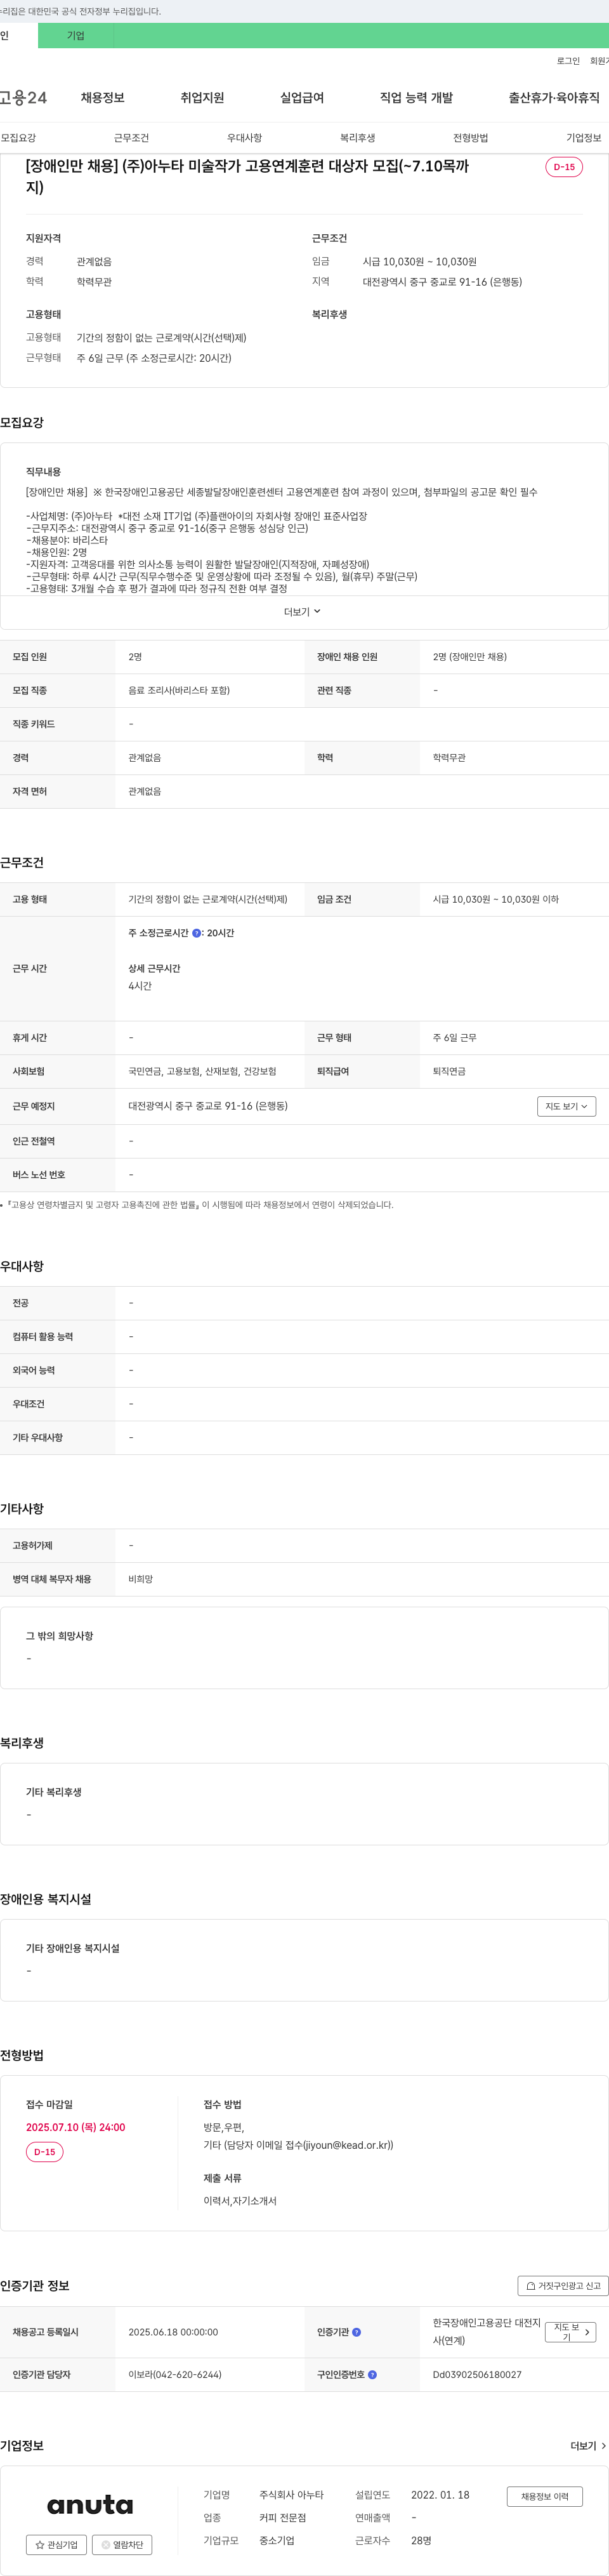Switch to the 기업 top tab

pos(76,36)
